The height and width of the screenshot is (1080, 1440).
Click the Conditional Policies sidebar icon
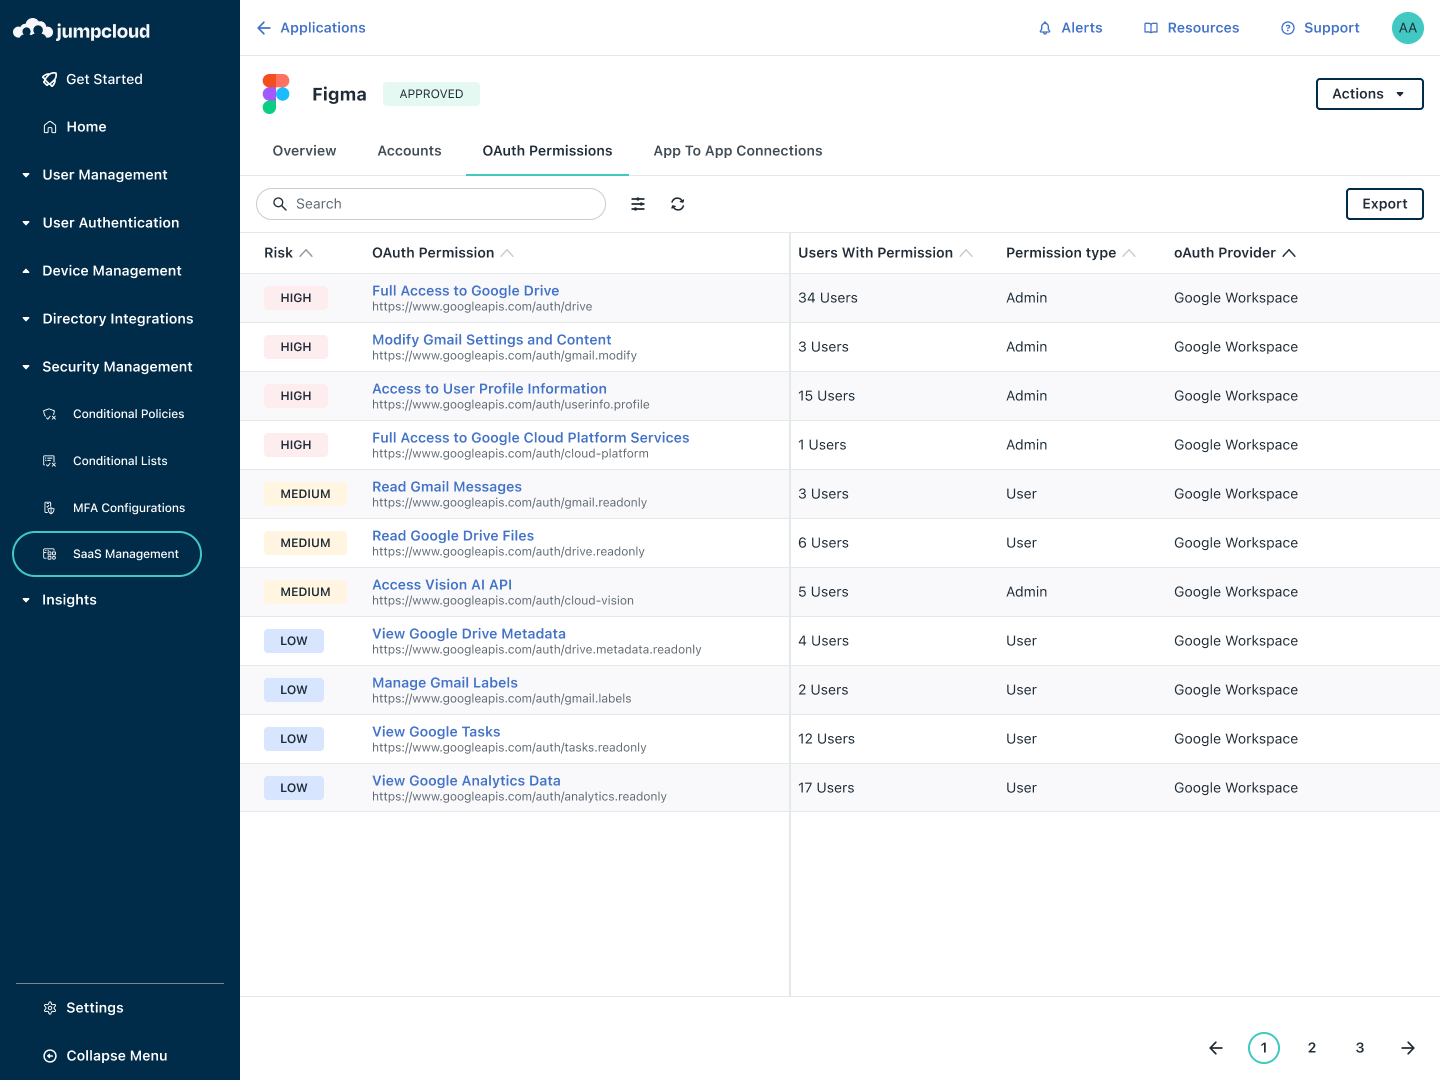coord(49,413)
